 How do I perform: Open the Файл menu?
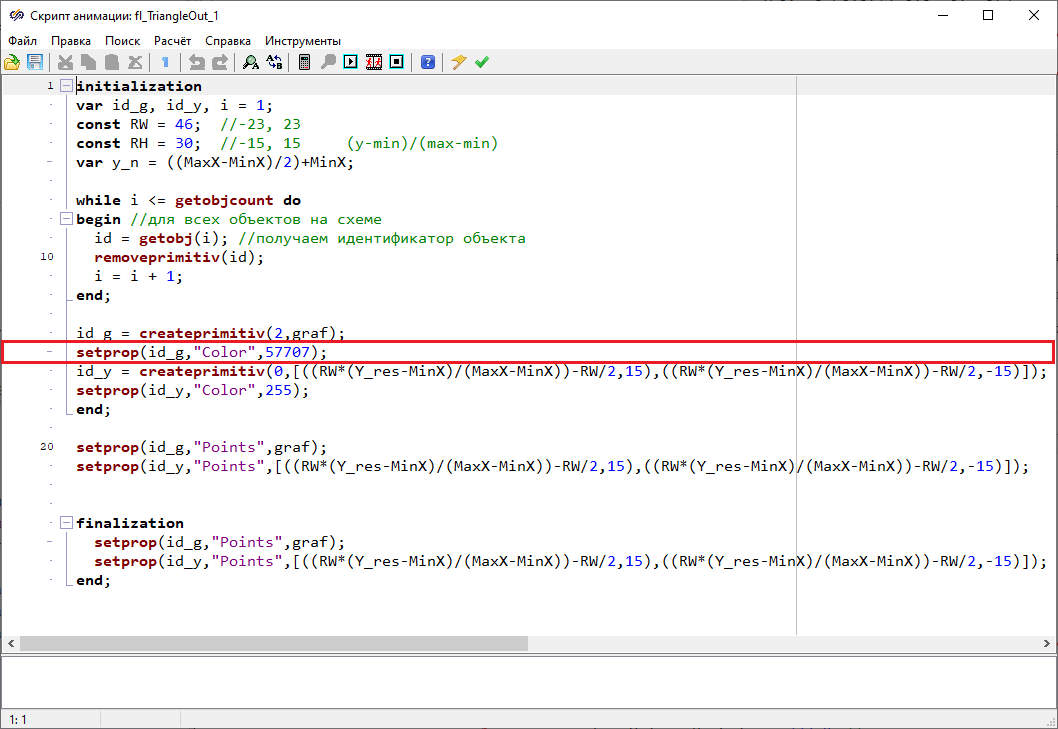pos(22,41)
